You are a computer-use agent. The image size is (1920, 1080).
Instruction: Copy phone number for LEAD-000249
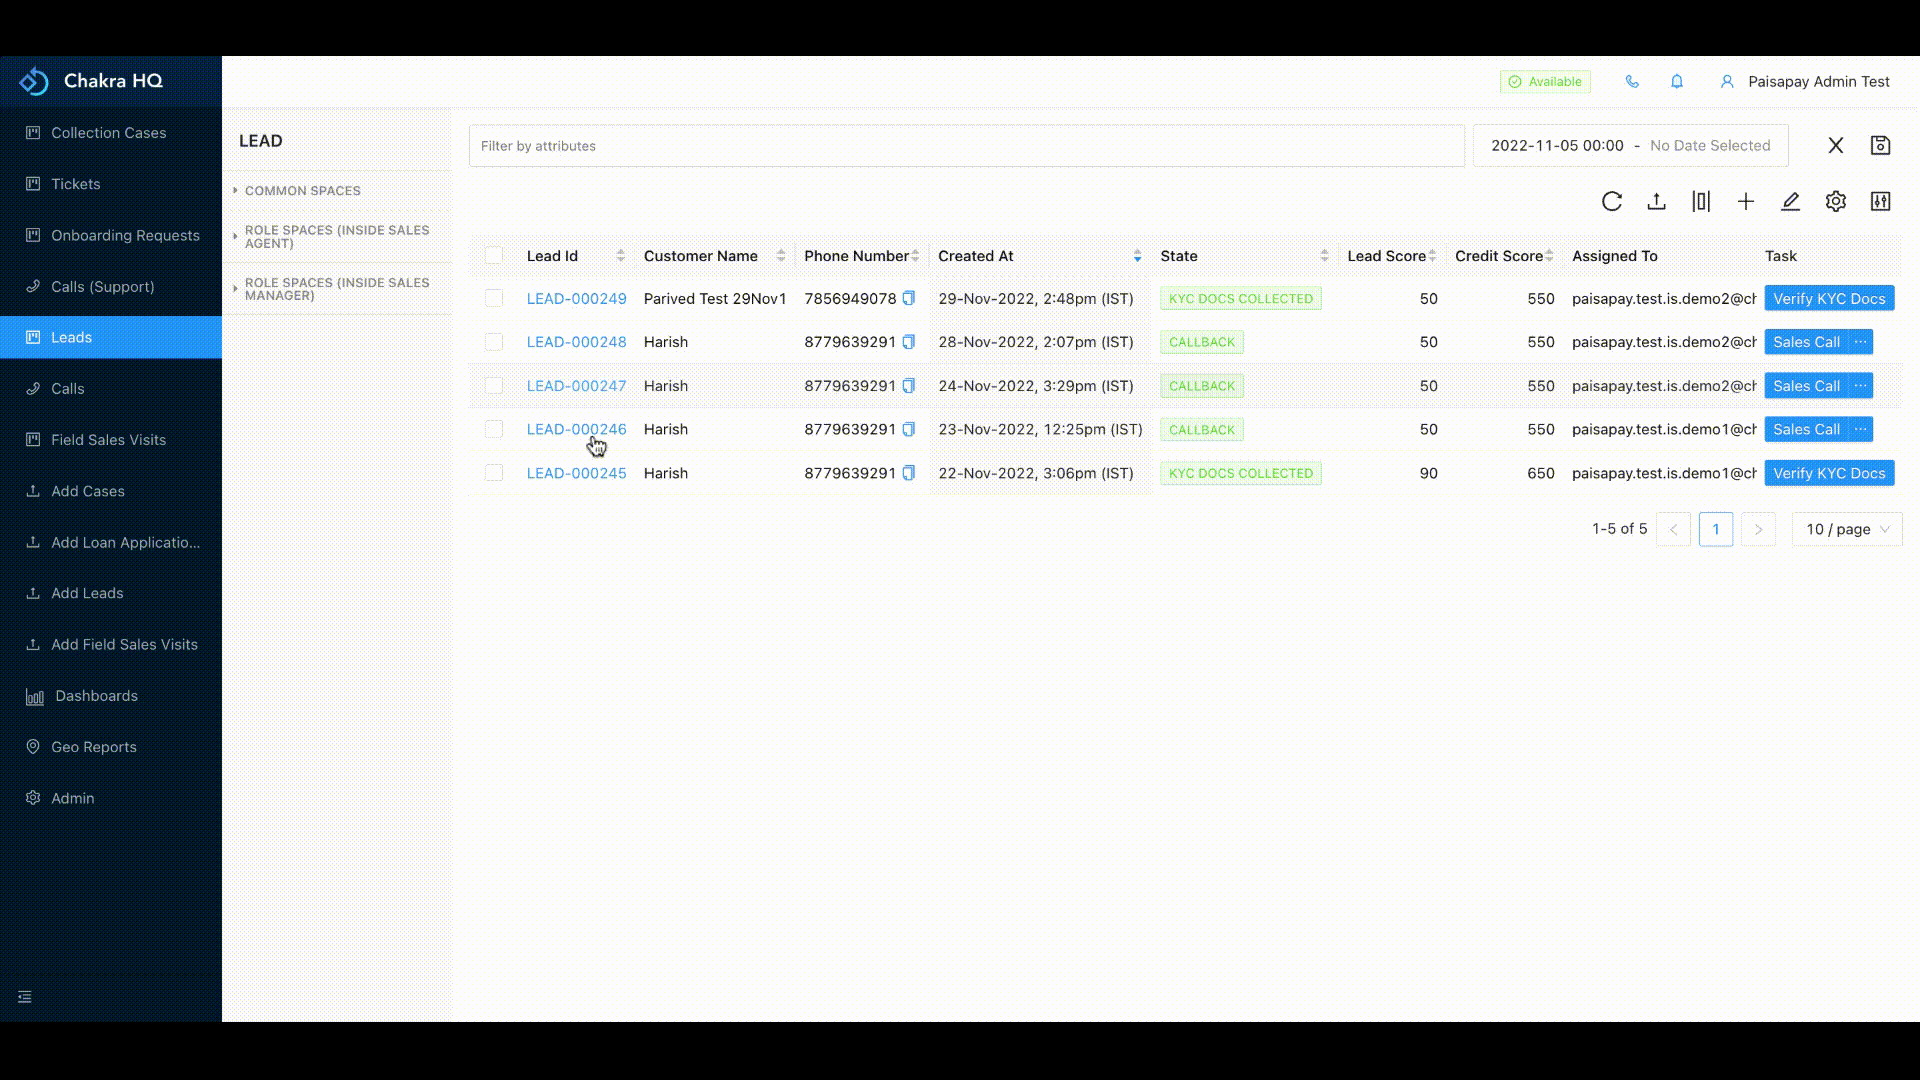pyautogui.click(x=909, y=298)
